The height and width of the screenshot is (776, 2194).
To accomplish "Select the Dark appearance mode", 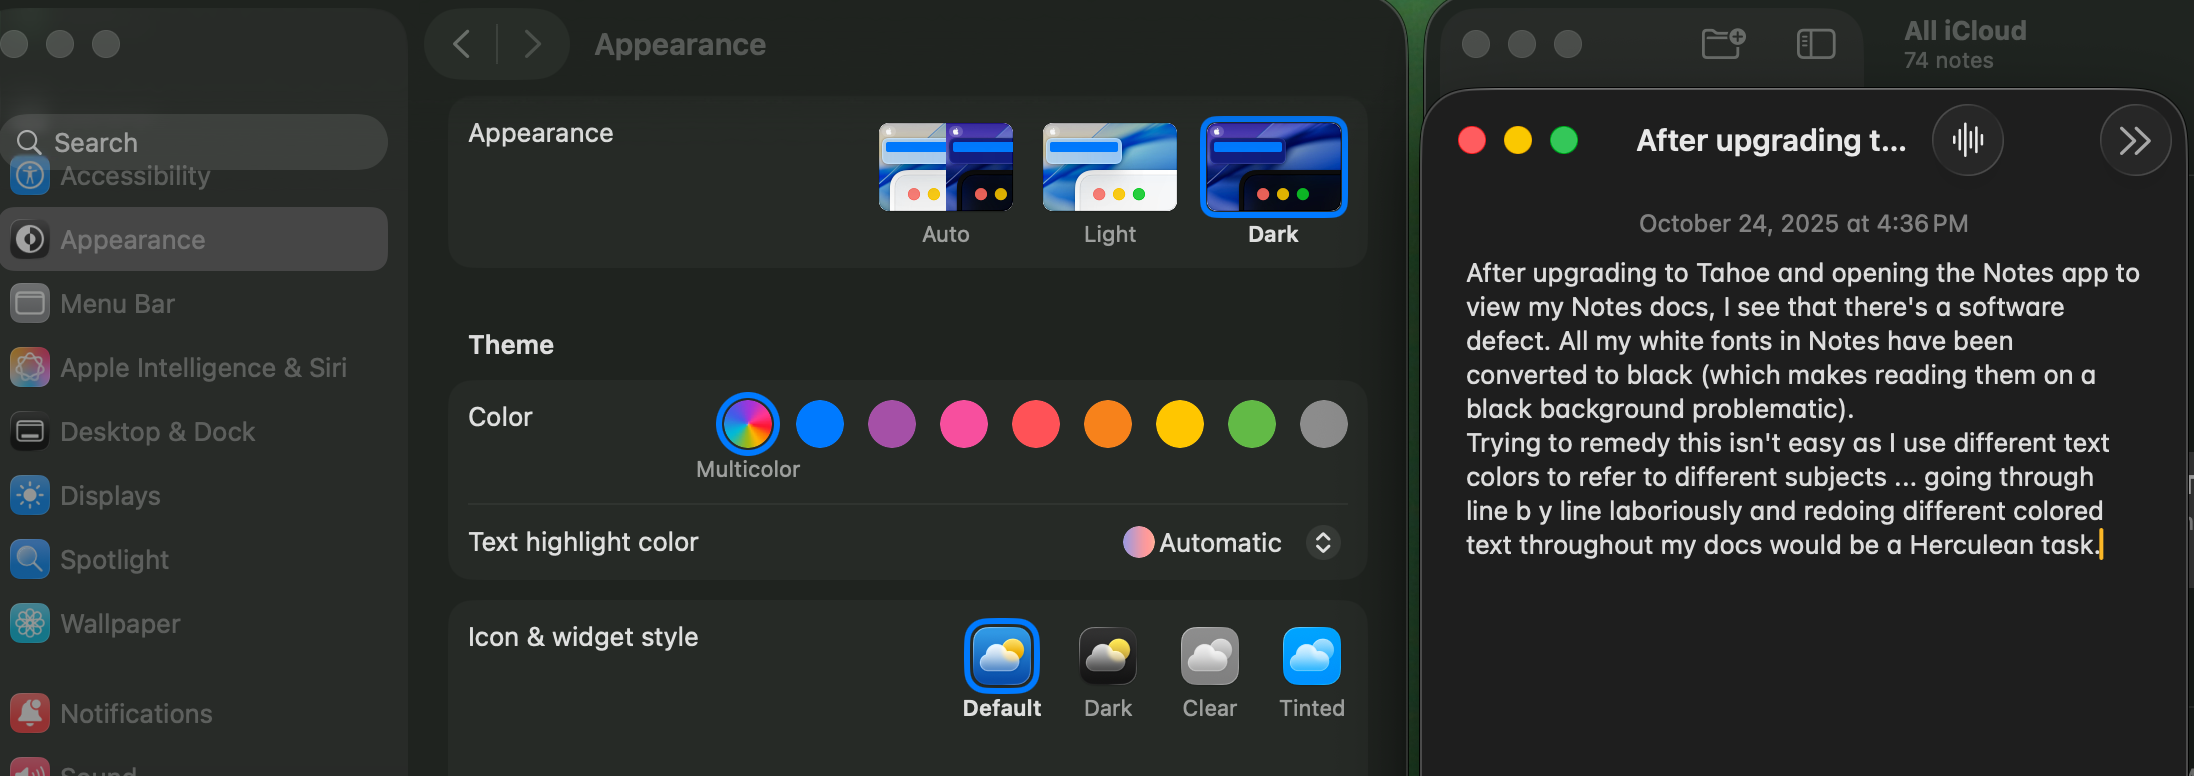I will coord(1274,167).
